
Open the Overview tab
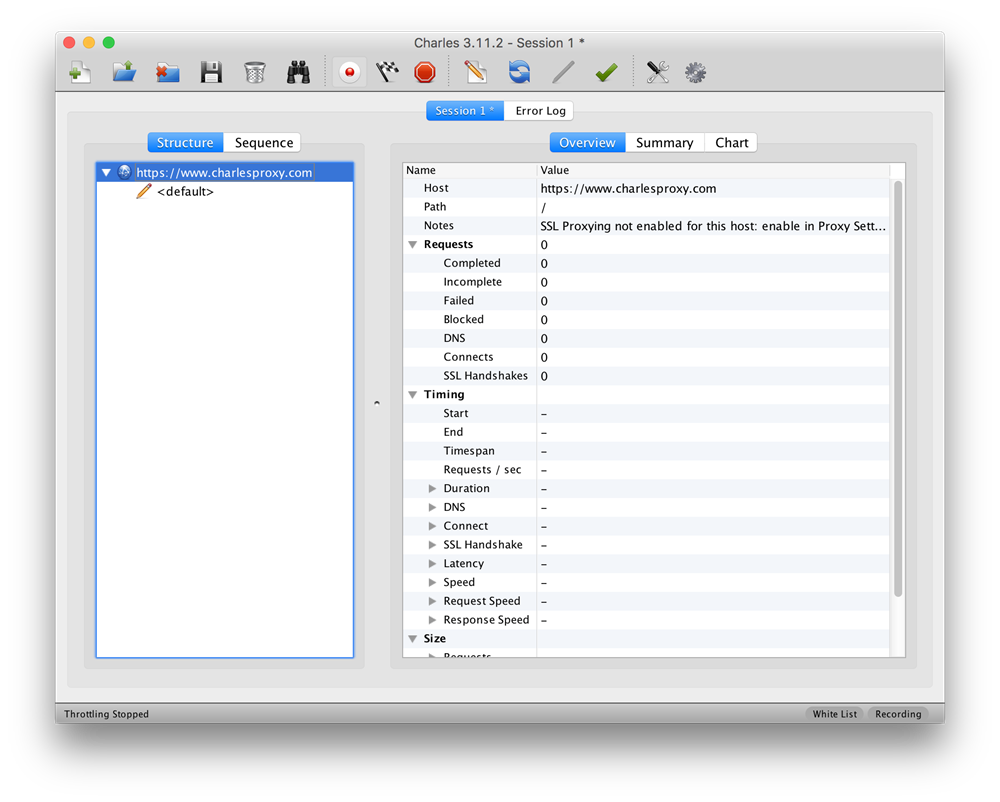click(x=587, y=142)
